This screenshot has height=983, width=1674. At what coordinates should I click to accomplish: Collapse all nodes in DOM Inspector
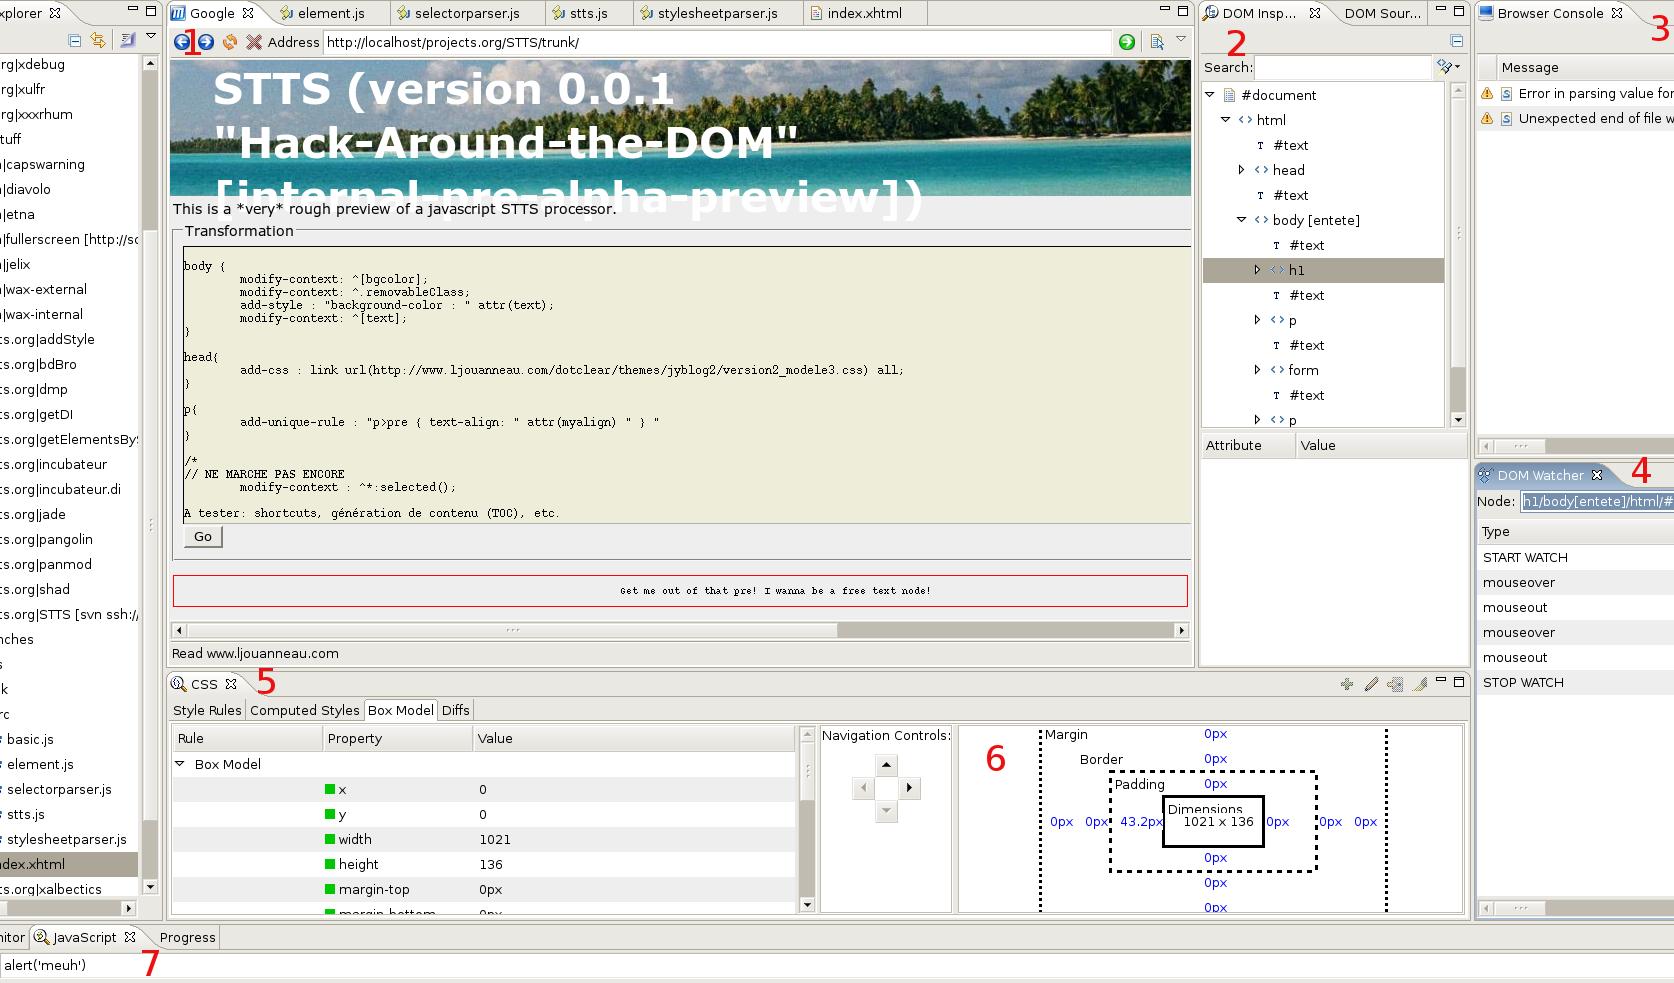(x=1457, y=41)
